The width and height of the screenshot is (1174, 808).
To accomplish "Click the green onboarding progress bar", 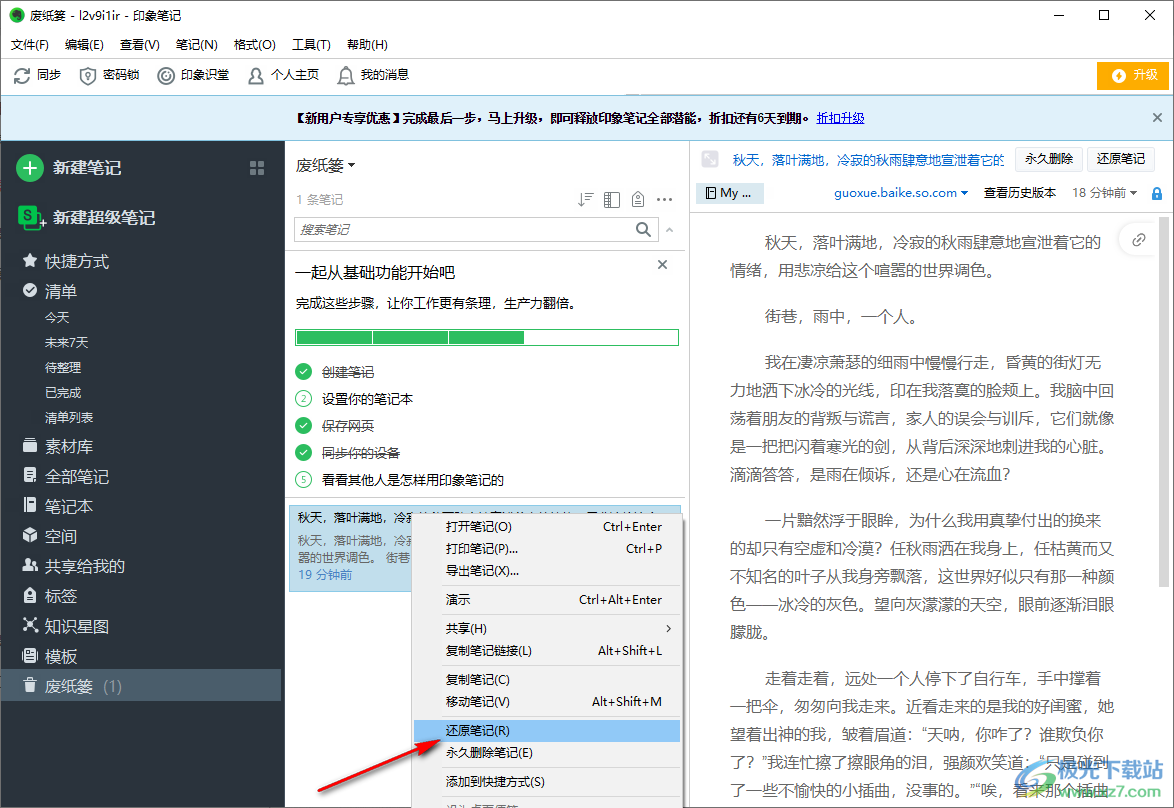I will tap(487, 338).
